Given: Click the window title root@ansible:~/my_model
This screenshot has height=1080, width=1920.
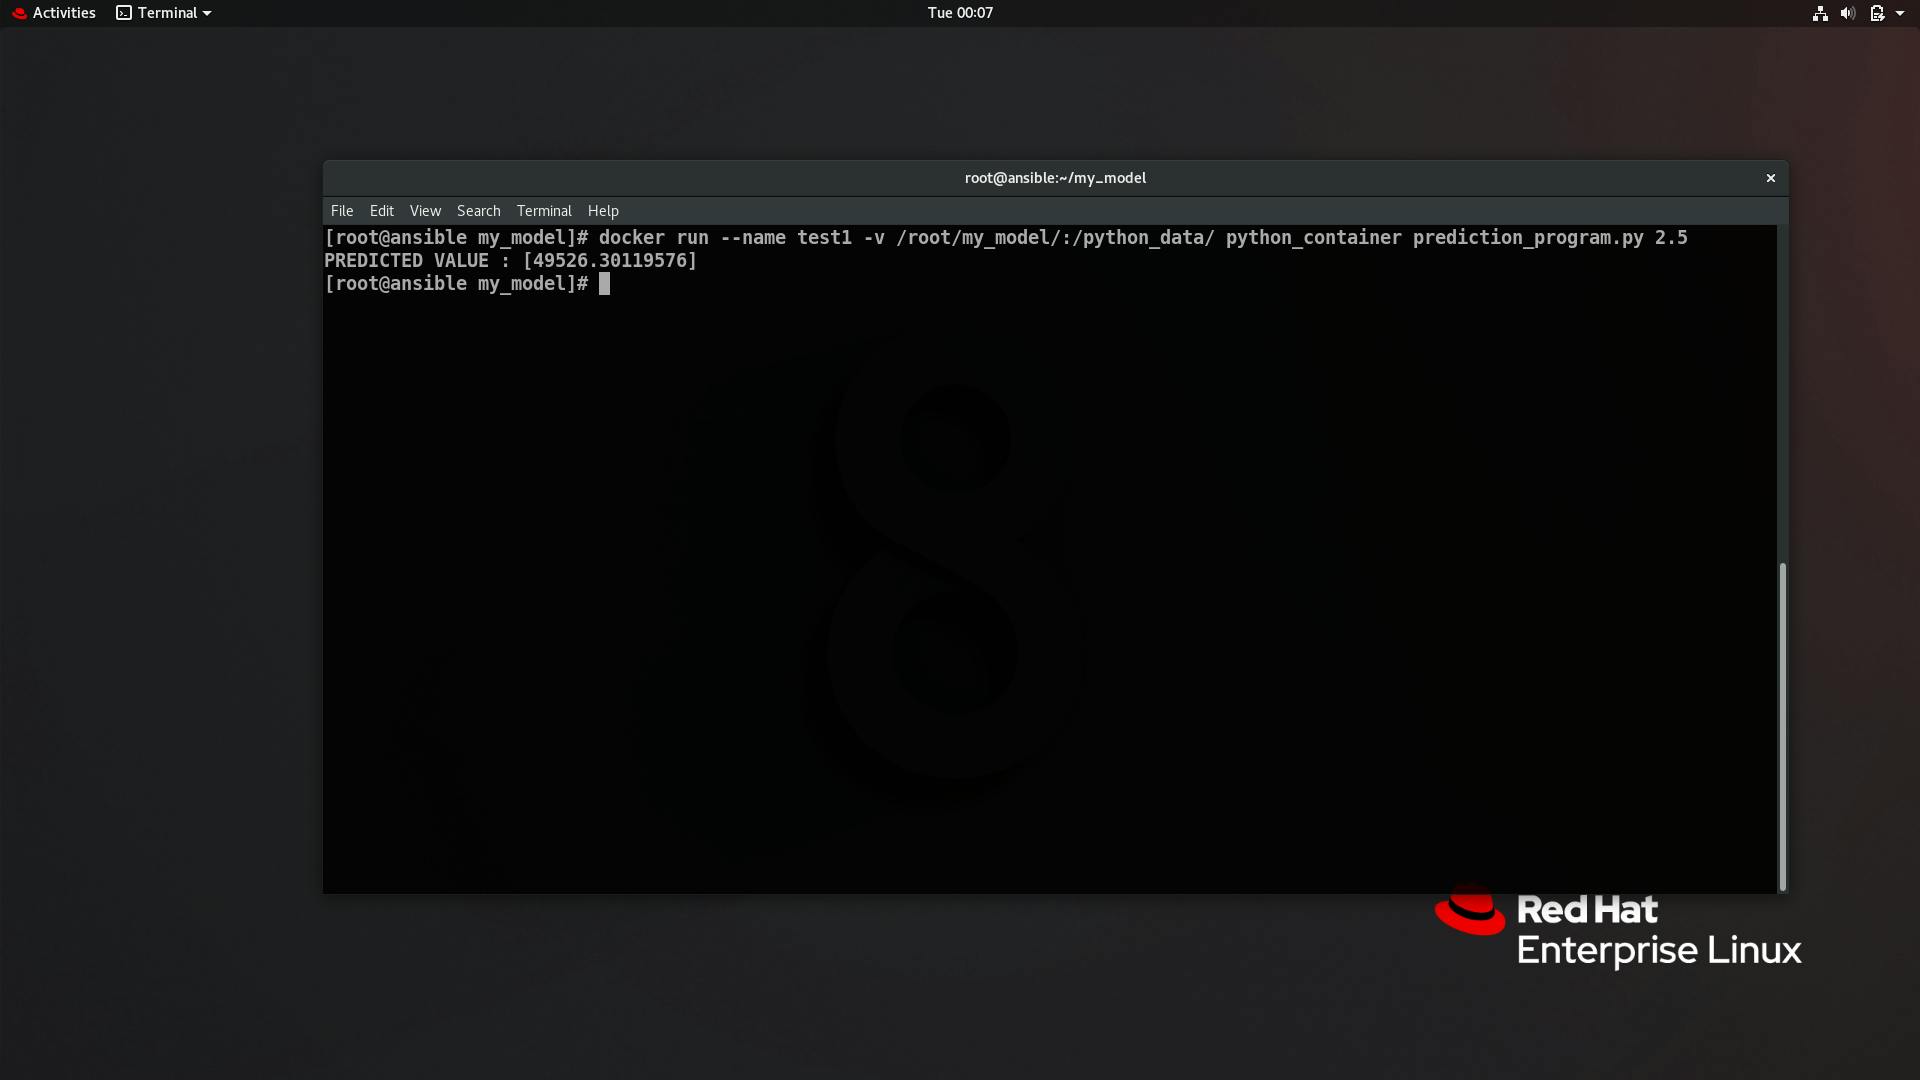Looking at the screenshot, I should [x=1055, y=178].
